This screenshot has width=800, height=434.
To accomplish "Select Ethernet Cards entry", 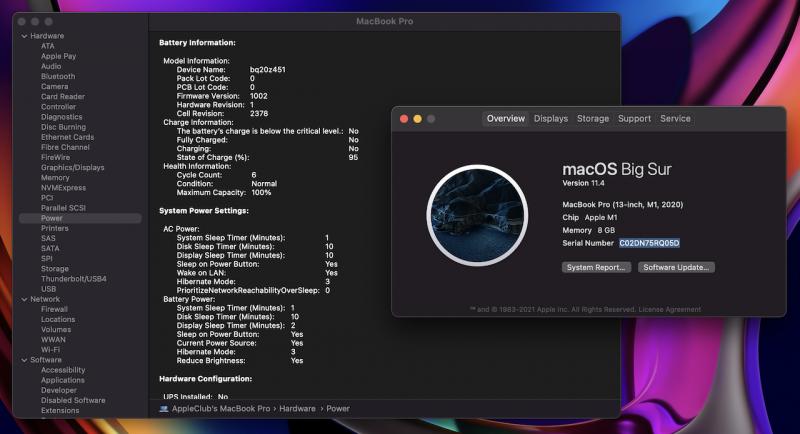I will tap(67, 137).
